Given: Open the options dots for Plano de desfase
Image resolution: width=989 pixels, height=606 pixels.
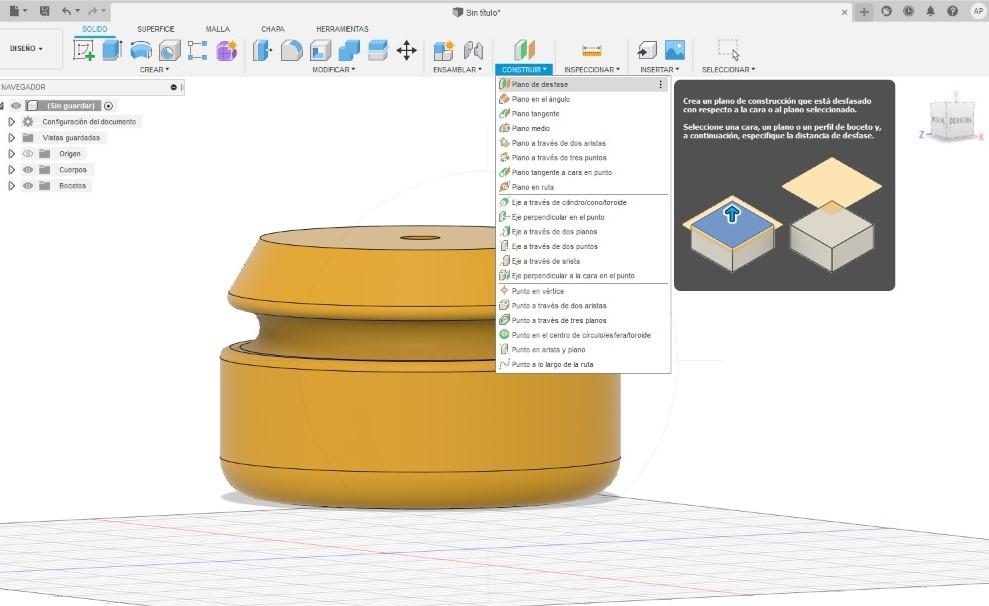Looking at the screenshot, I should tap(660, 84).
